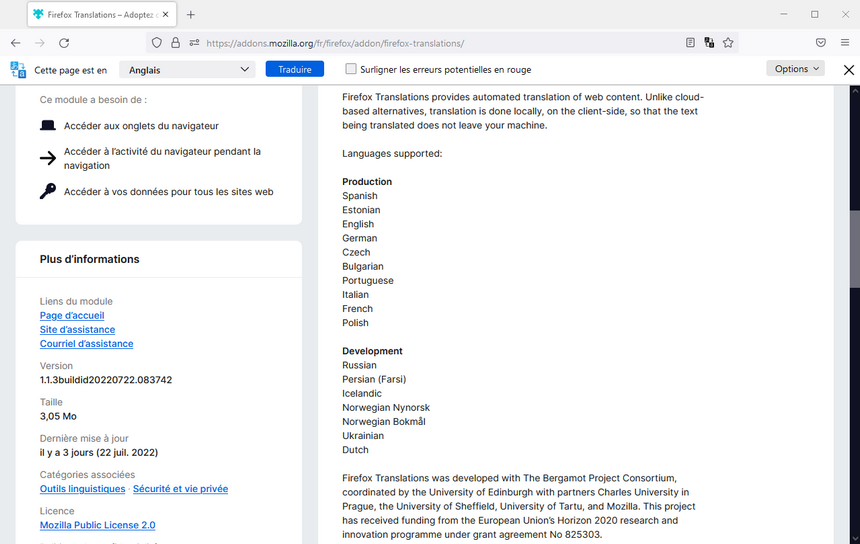The width and height of the screenshot is (860, 544).
Task: Close the translation bar
Action: click(x=848, y=70)
